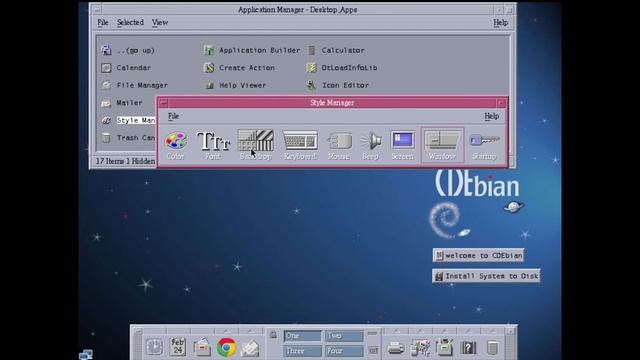Select the Calculator icon
The width and height of the screenshot is (640, 360).
click(x=311, y=50)
